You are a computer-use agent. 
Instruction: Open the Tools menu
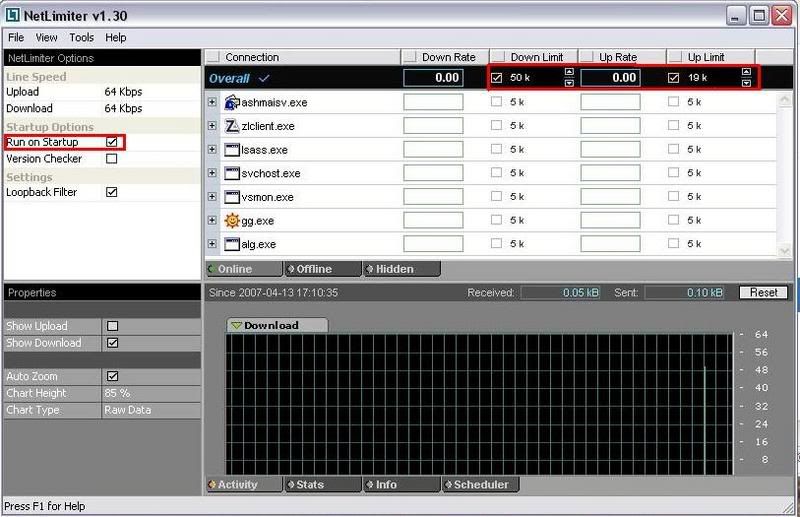click(x=82, y=37)
